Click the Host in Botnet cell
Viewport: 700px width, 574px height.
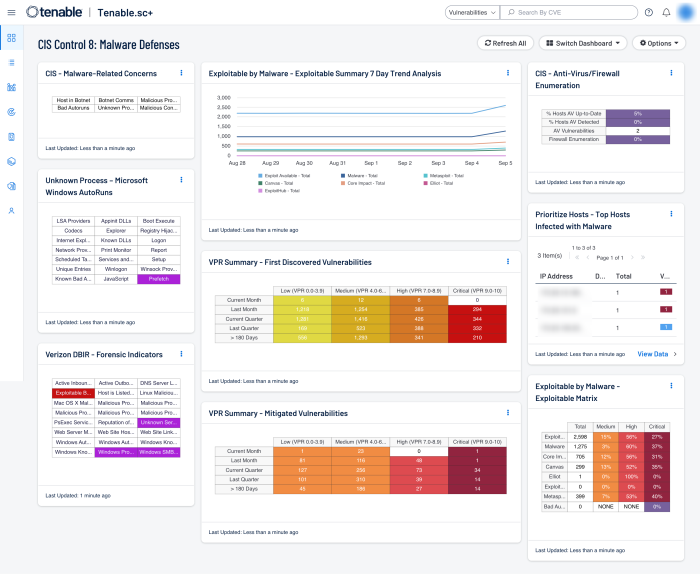point(73,100)
